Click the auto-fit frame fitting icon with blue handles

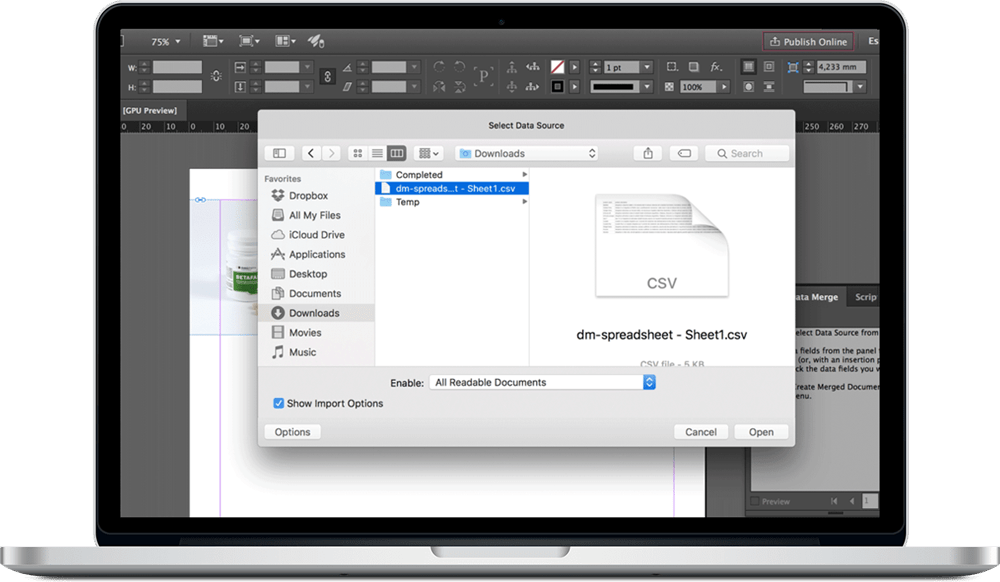(x=793, y=67)
